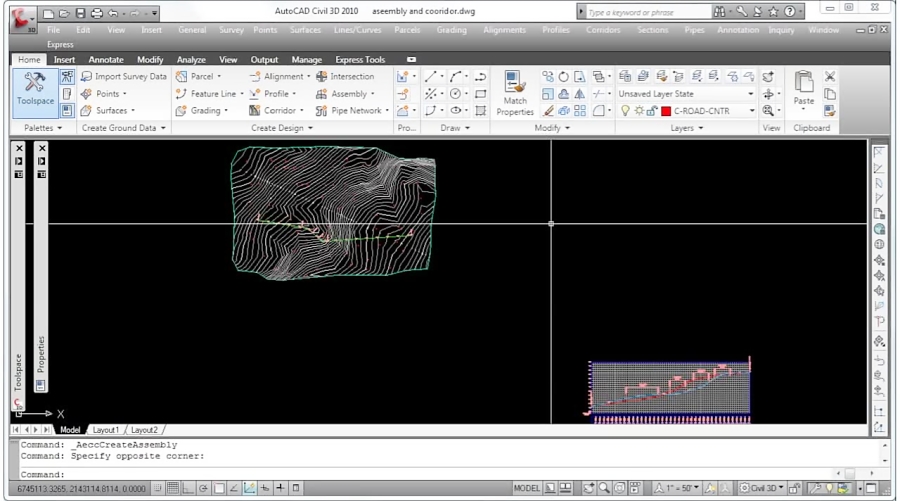This screenshot has width=900, height=501.
Task: Switch to the Insert ribbon tab
Action: pos(64,59)
